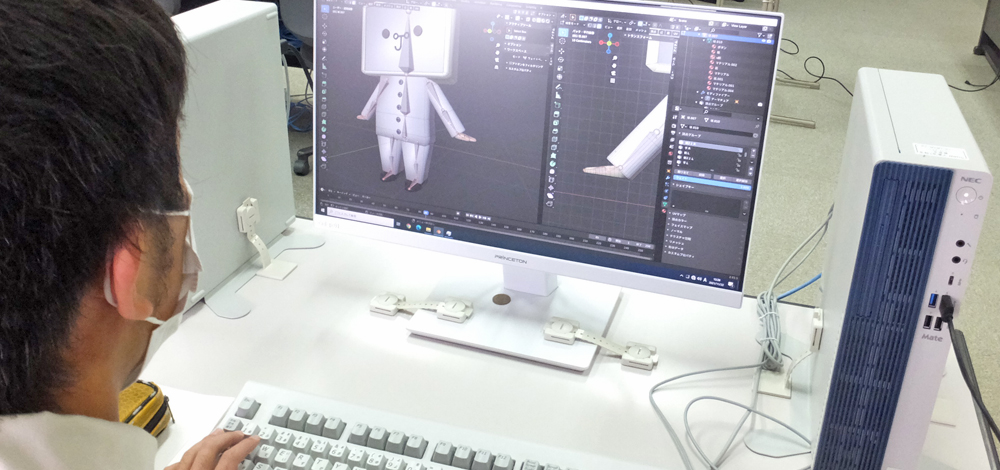The width and height of the screenshot is (1000, 470).
Task: Open the メッシュ menu in right viewport header
Action: (x=641, y=30)
